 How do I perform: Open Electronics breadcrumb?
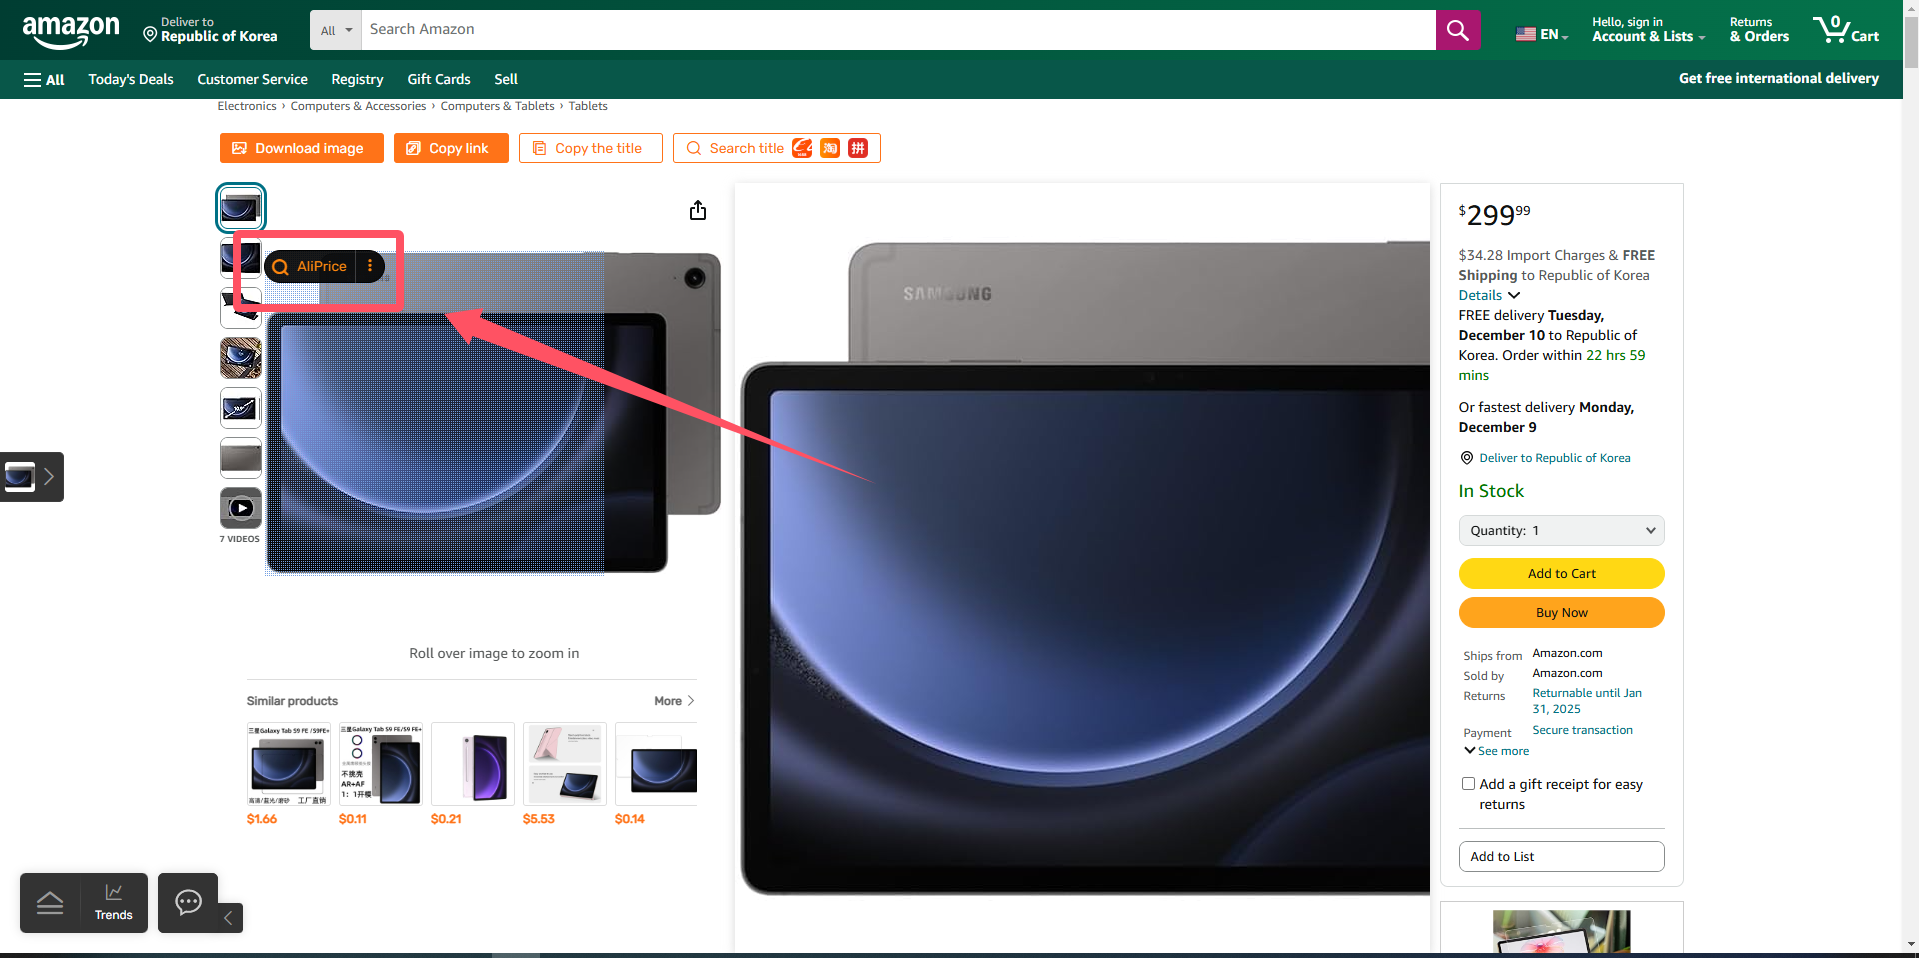[x=247, y=106]
